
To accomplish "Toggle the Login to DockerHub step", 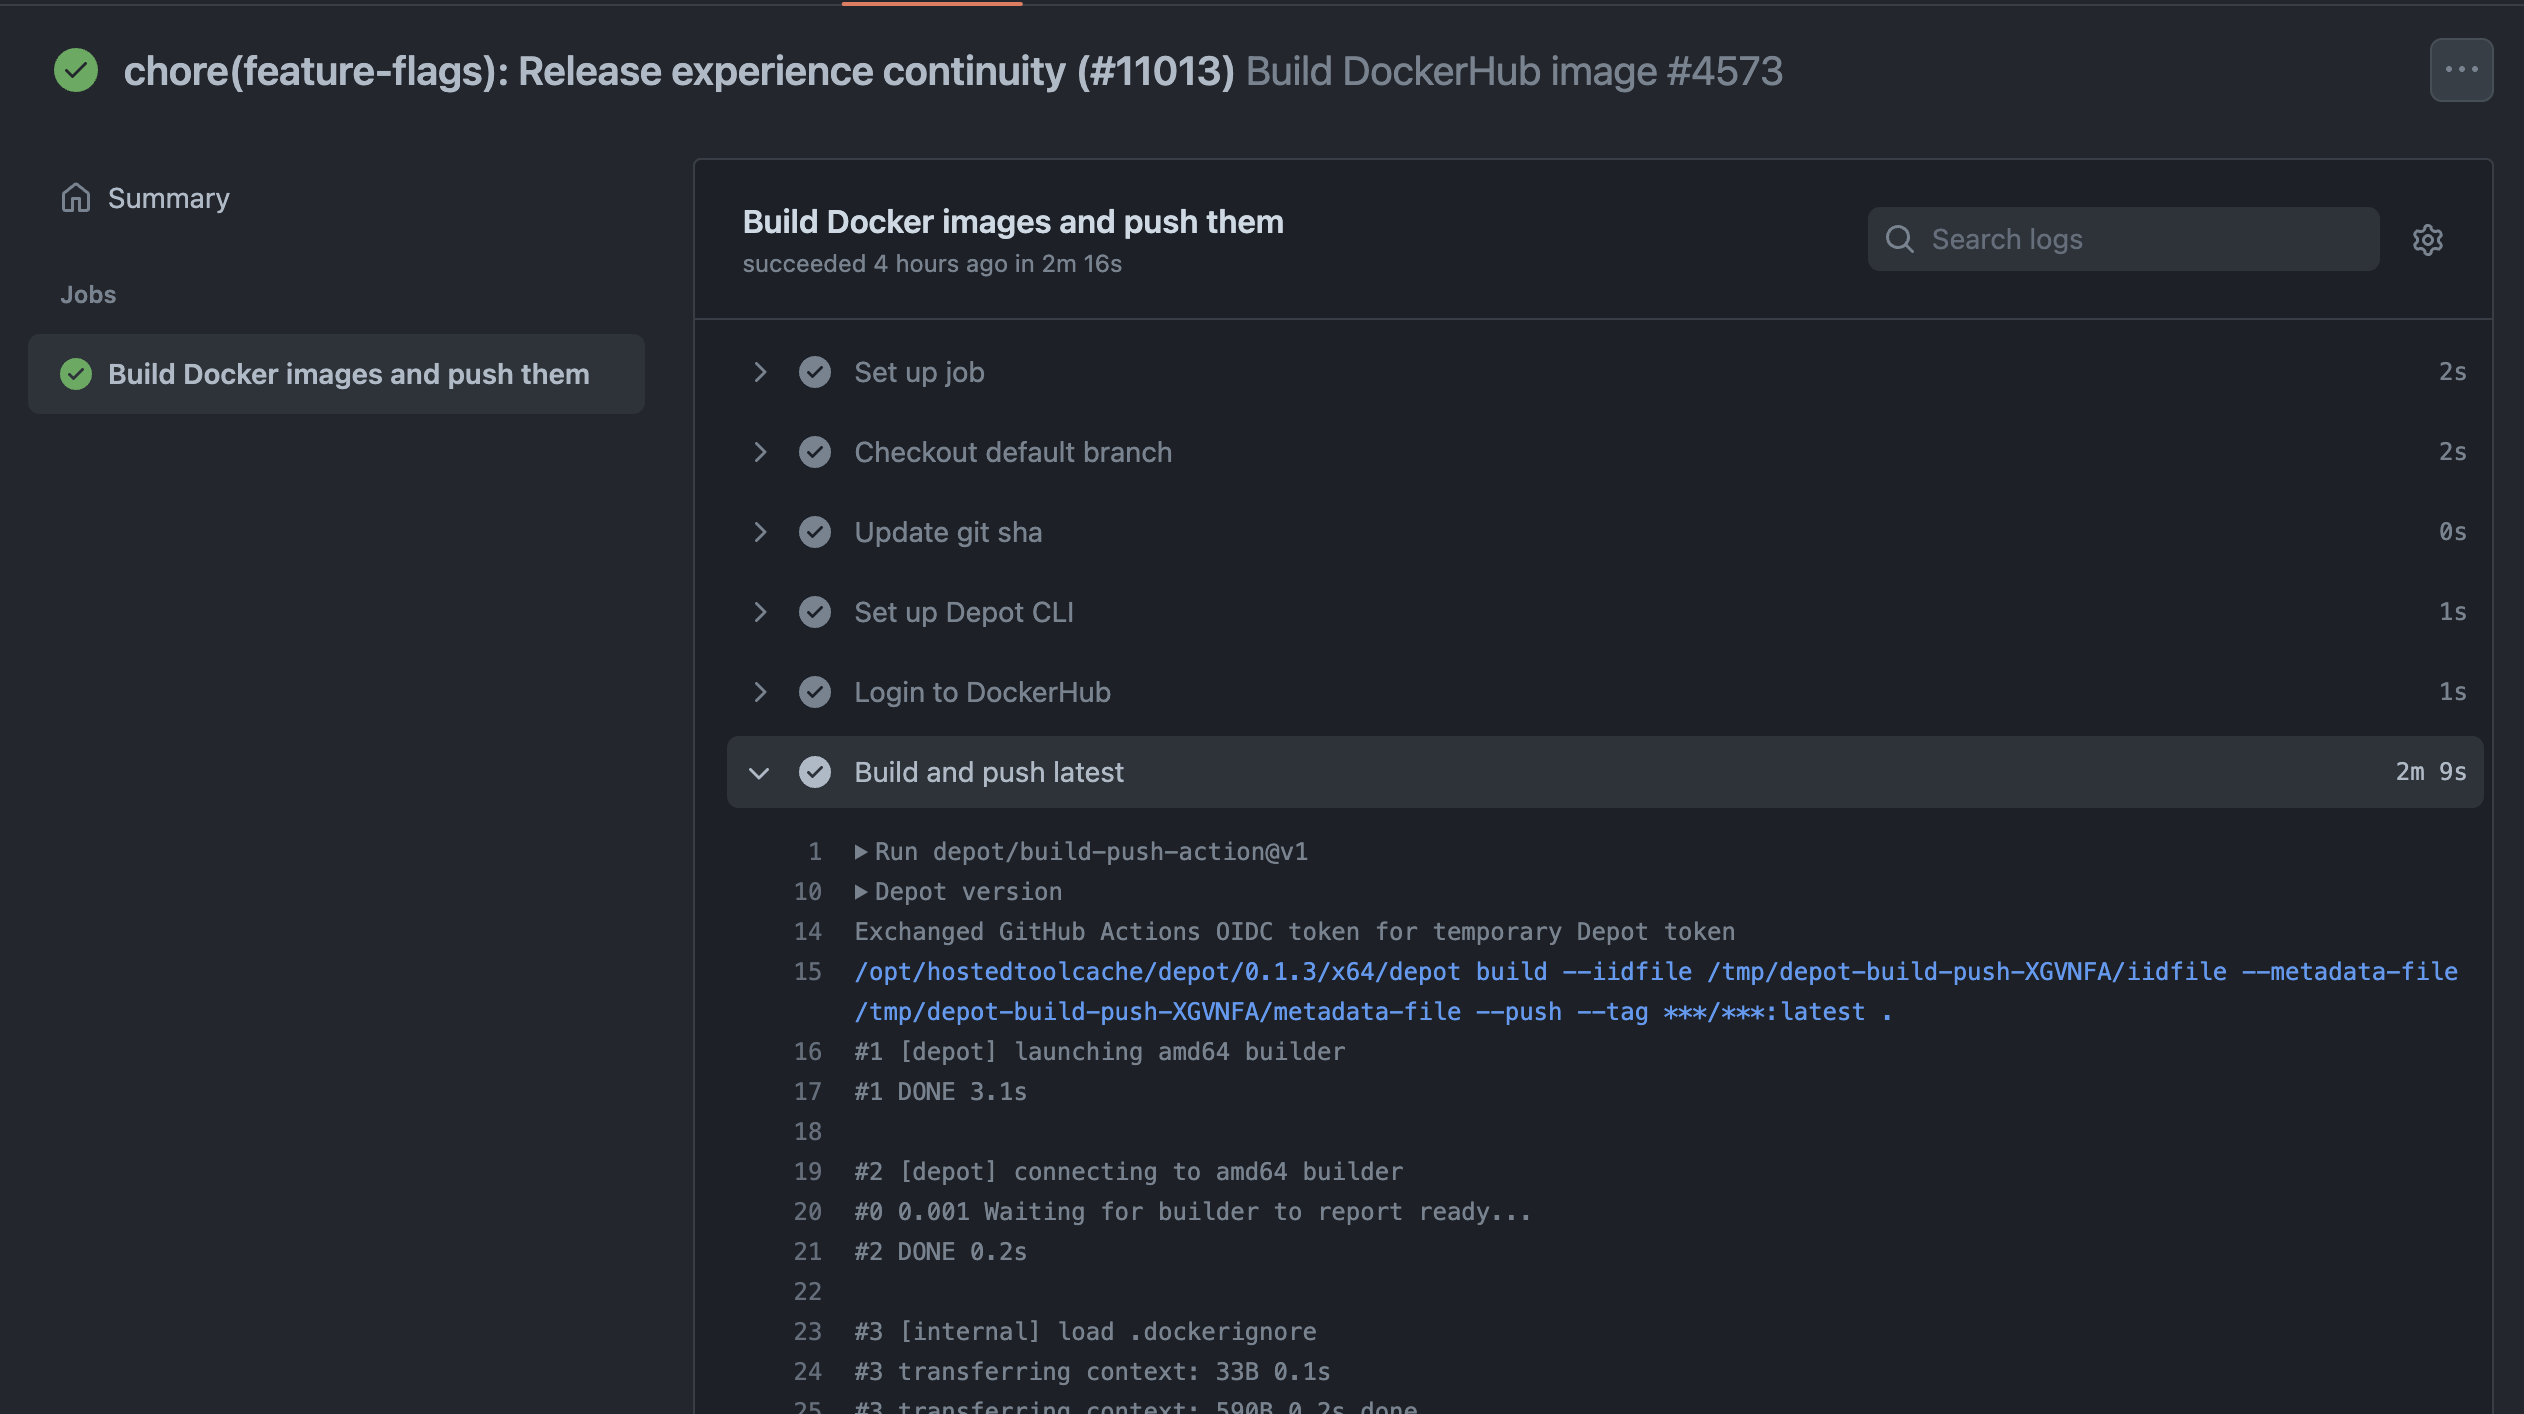I will tap(756, 690).
